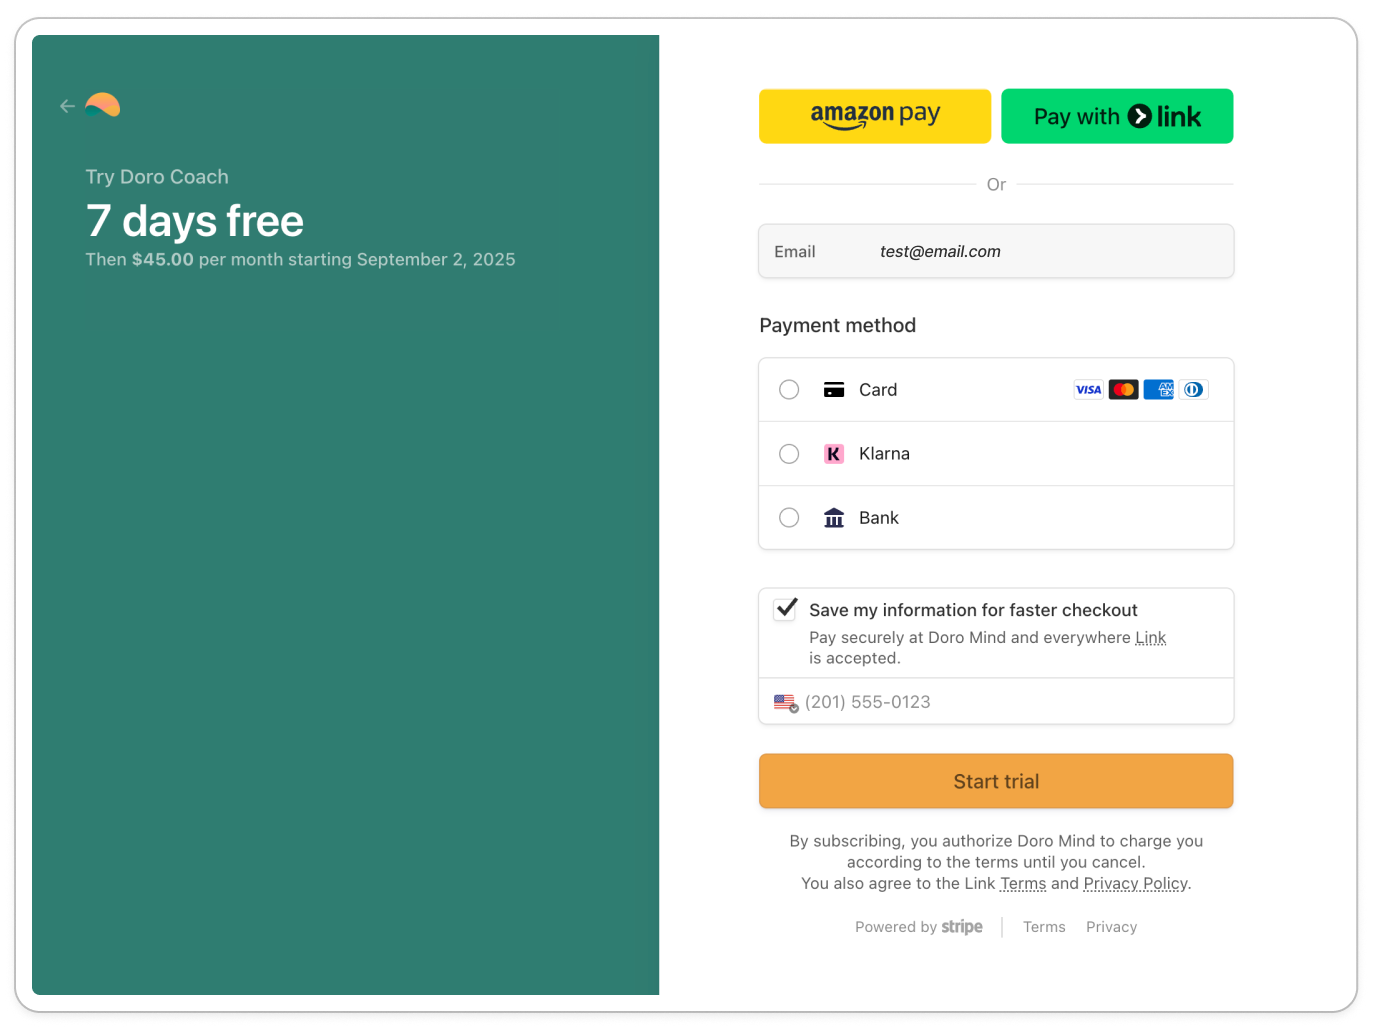Focus the Email input field
Viewport: 1381px width, 1033px height.
996,251
